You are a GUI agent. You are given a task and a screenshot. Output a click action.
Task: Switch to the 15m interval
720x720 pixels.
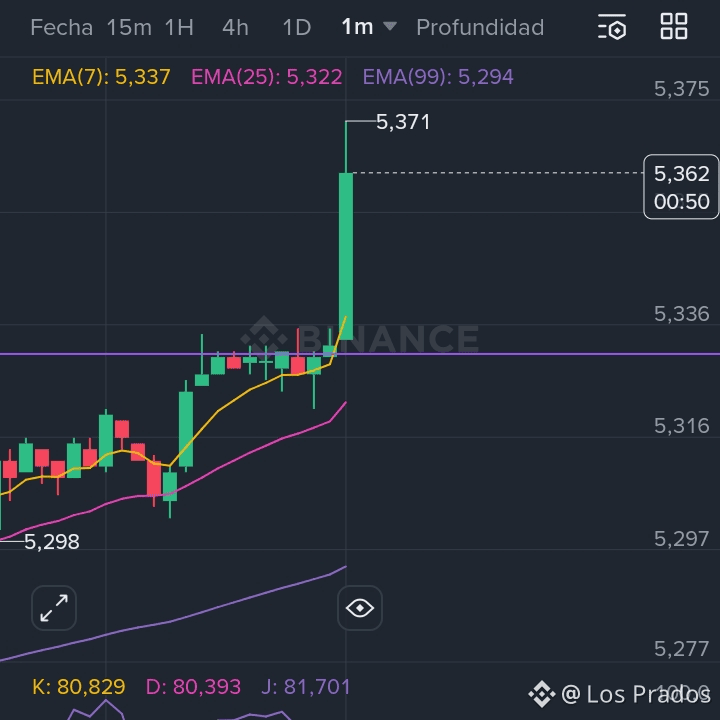click(x=129, y=28)
